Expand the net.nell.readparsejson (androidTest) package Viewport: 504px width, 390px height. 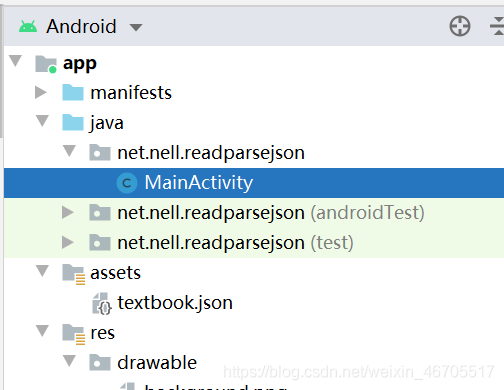[68, 212]
